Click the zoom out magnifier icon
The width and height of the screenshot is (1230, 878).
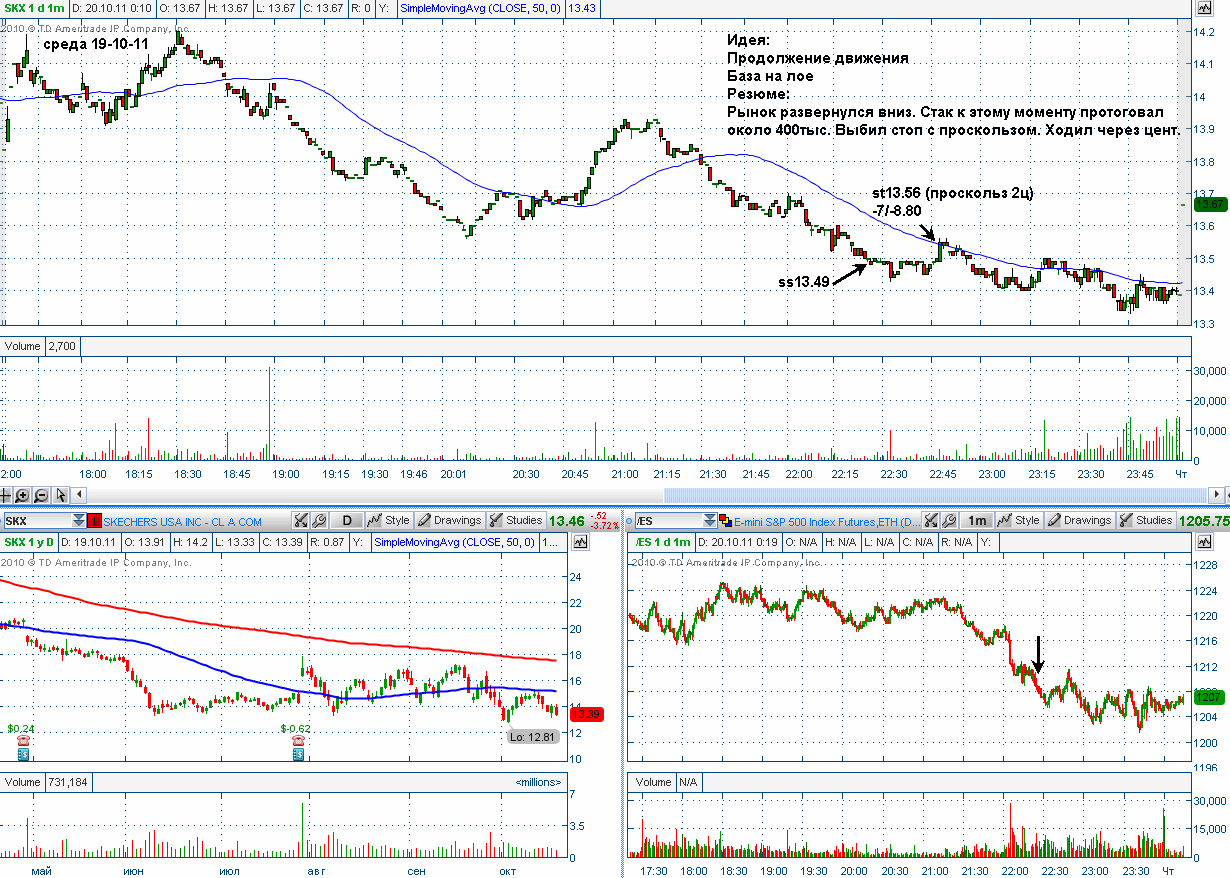(42, 495)
